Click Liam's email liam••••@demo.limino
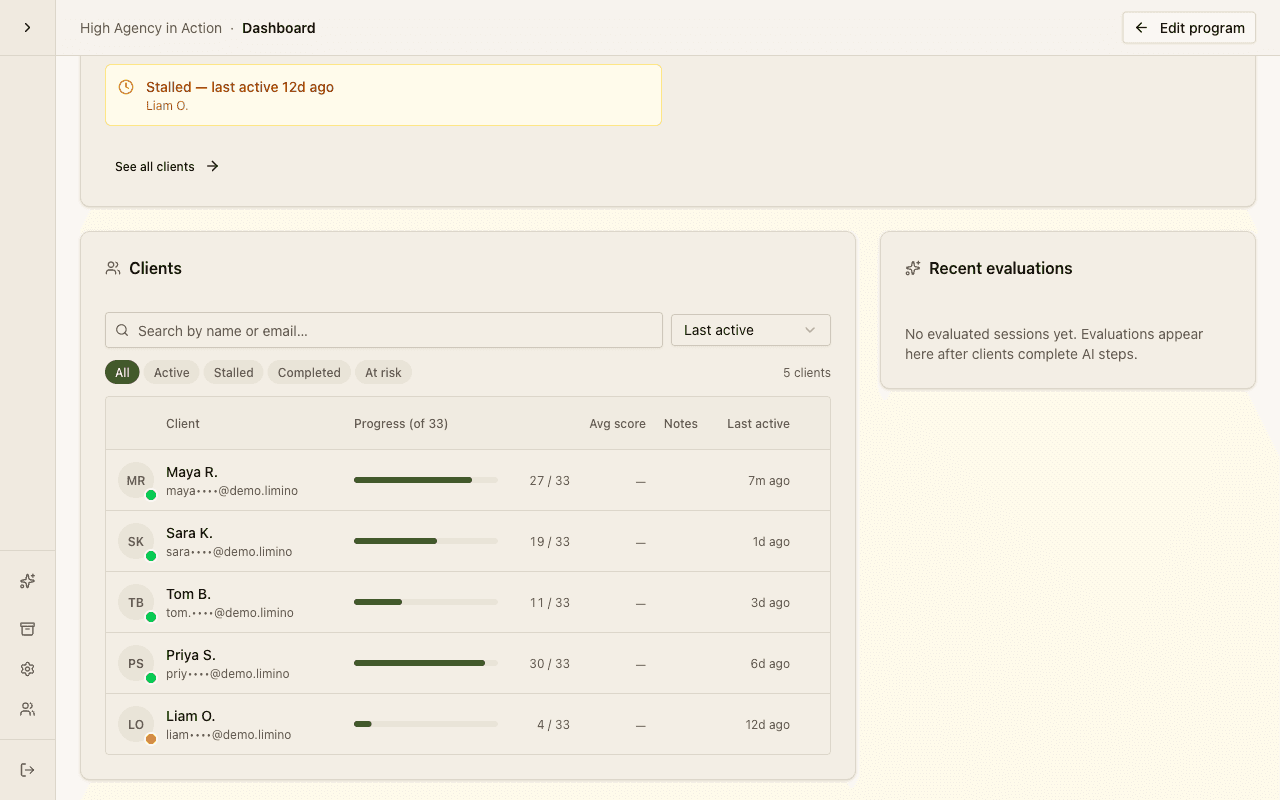The height and width of the screenshot is (800, 1280). [x=229, y=735]
